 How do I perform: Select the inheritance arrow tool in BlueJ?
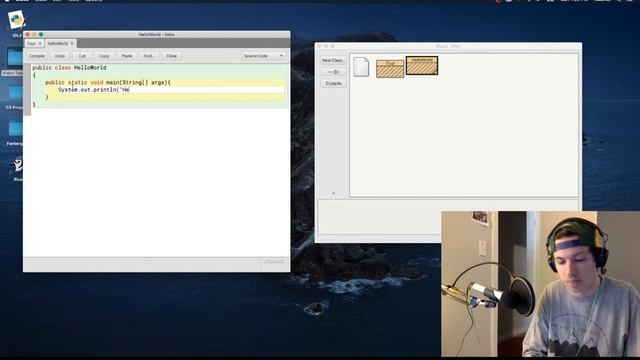pos(333,72)
